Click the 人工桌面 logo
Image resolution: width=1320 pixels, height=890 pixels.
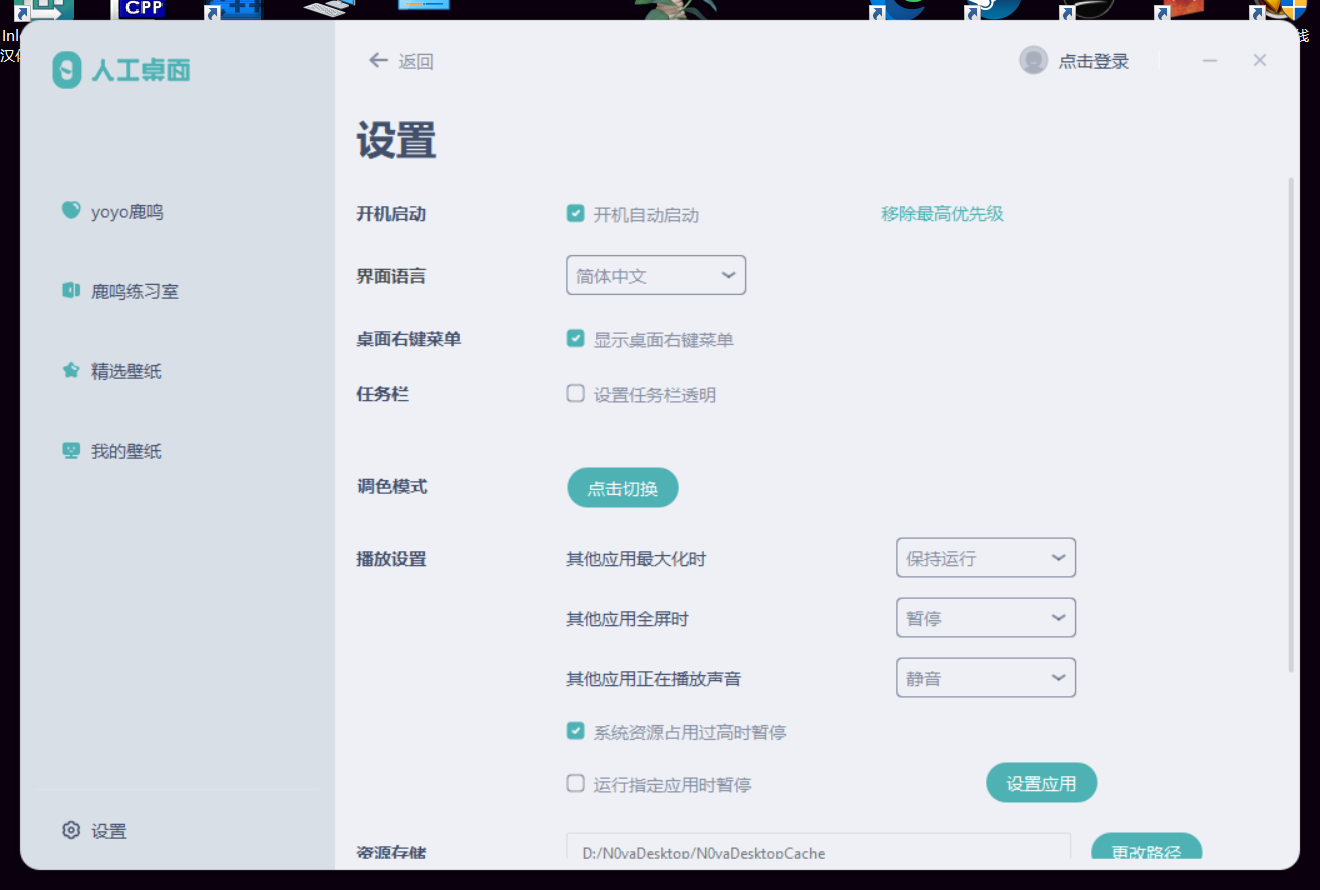[x=121, y=70]
